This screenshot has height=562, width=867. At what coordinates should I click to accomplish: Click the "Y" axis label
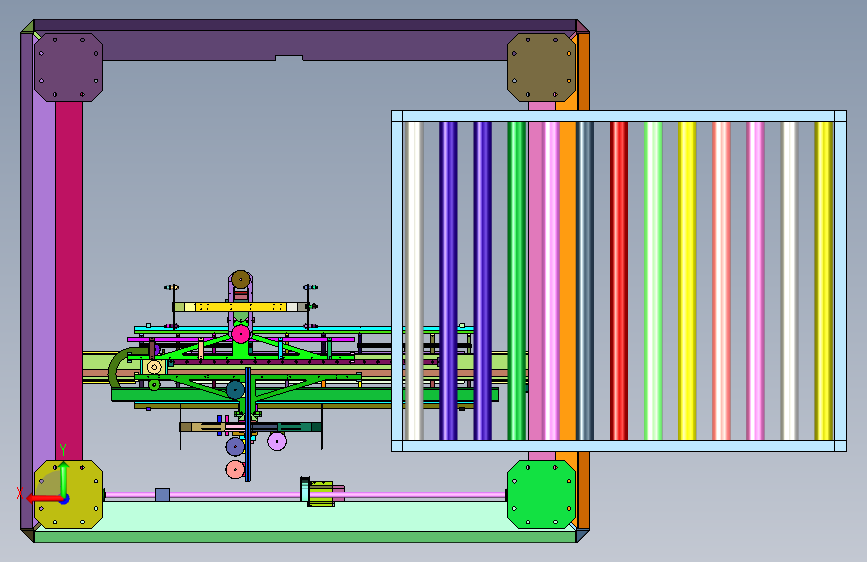click(x=63, y=449)
